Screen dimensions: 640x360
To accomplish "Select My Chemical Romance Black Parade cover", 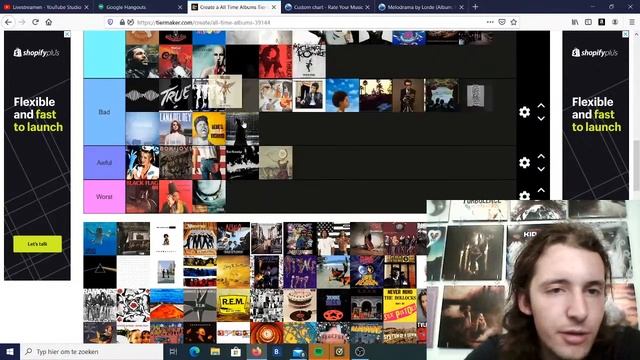I will [x=309, y=61].
